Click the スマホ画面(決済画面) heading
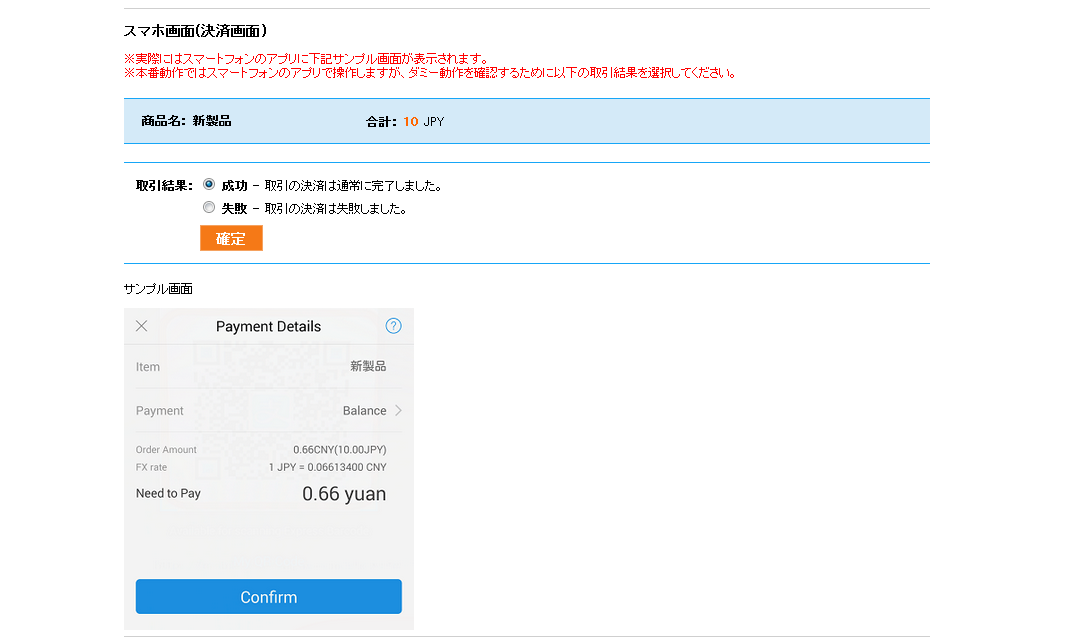The height and width of the screenshot is (643, 1083). (x=195, y=31)
